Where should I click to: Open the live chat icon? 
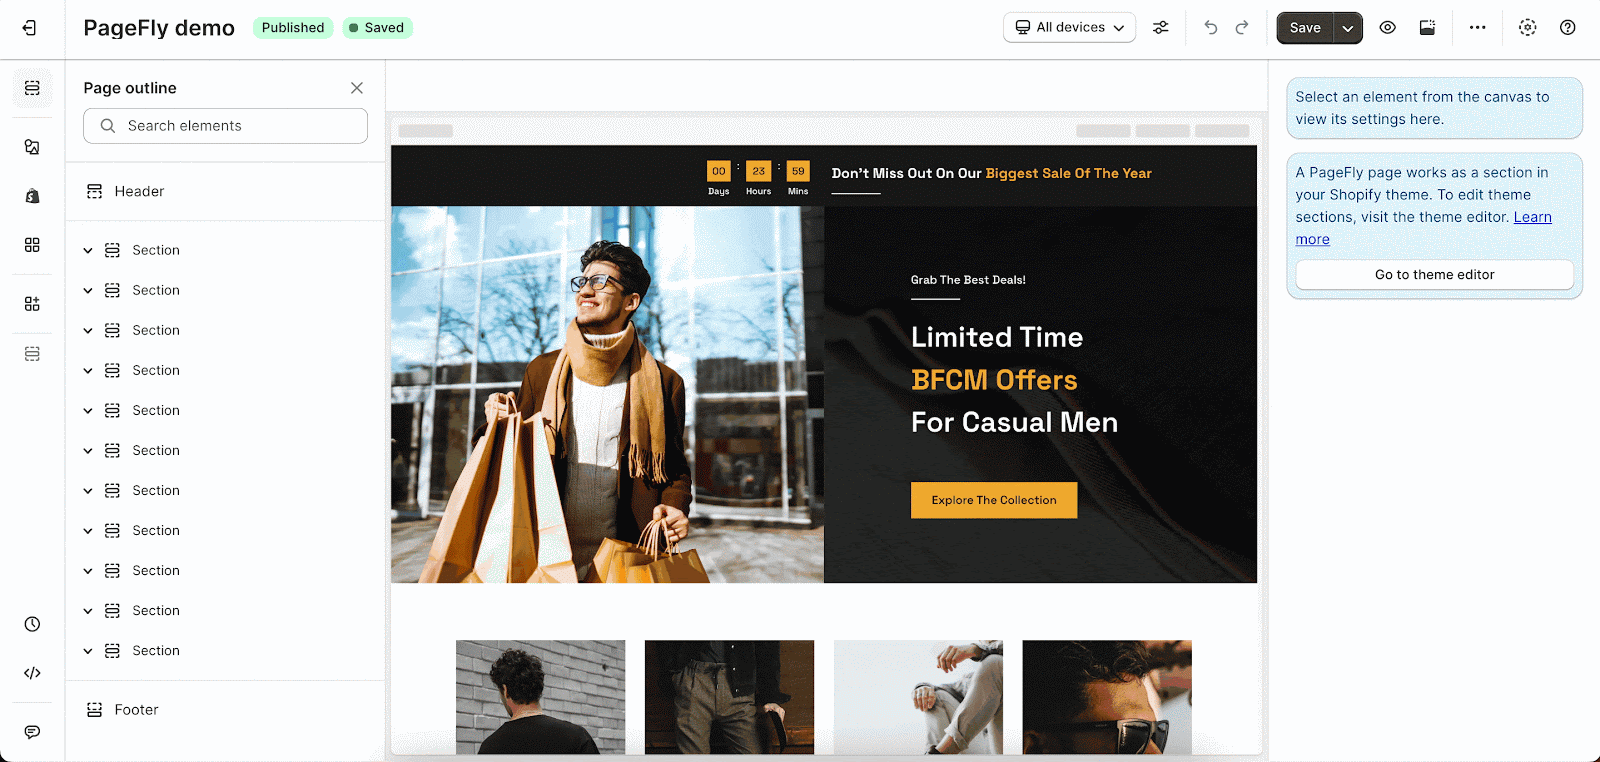(x=32, y=732)
